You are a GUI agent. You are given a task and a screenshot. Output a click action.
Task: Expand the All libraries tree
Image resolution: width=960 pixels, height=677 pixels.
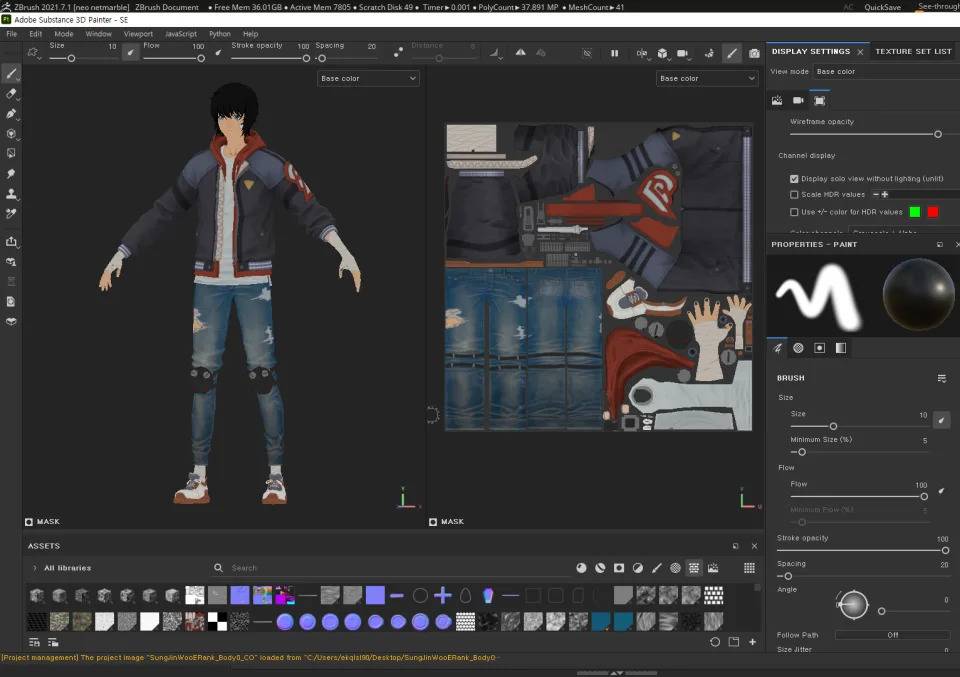pos(34,568)
